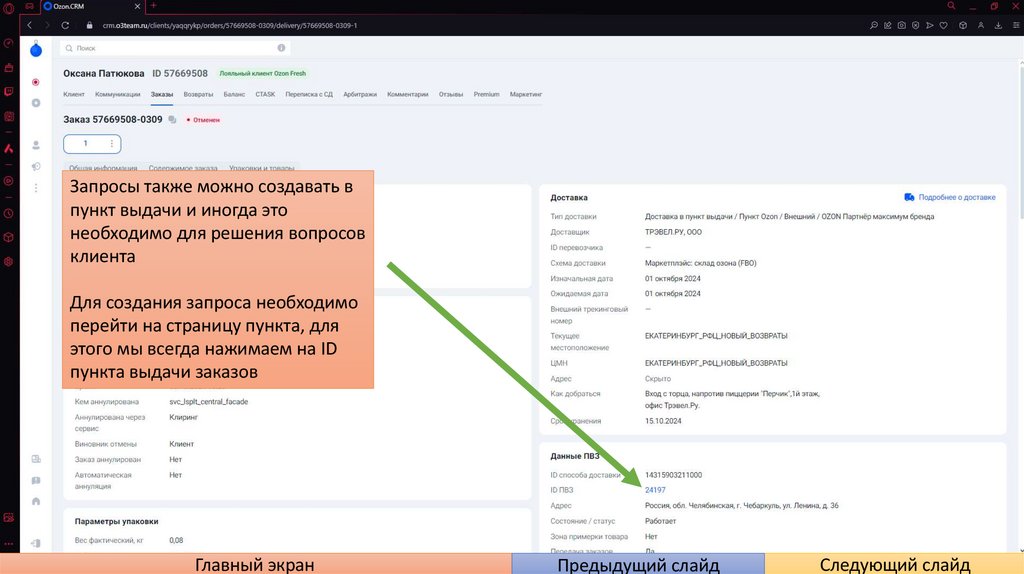1024x574 pixels.
Task: Click the ID 57669508 client identifier
Action: coord(180,73)
